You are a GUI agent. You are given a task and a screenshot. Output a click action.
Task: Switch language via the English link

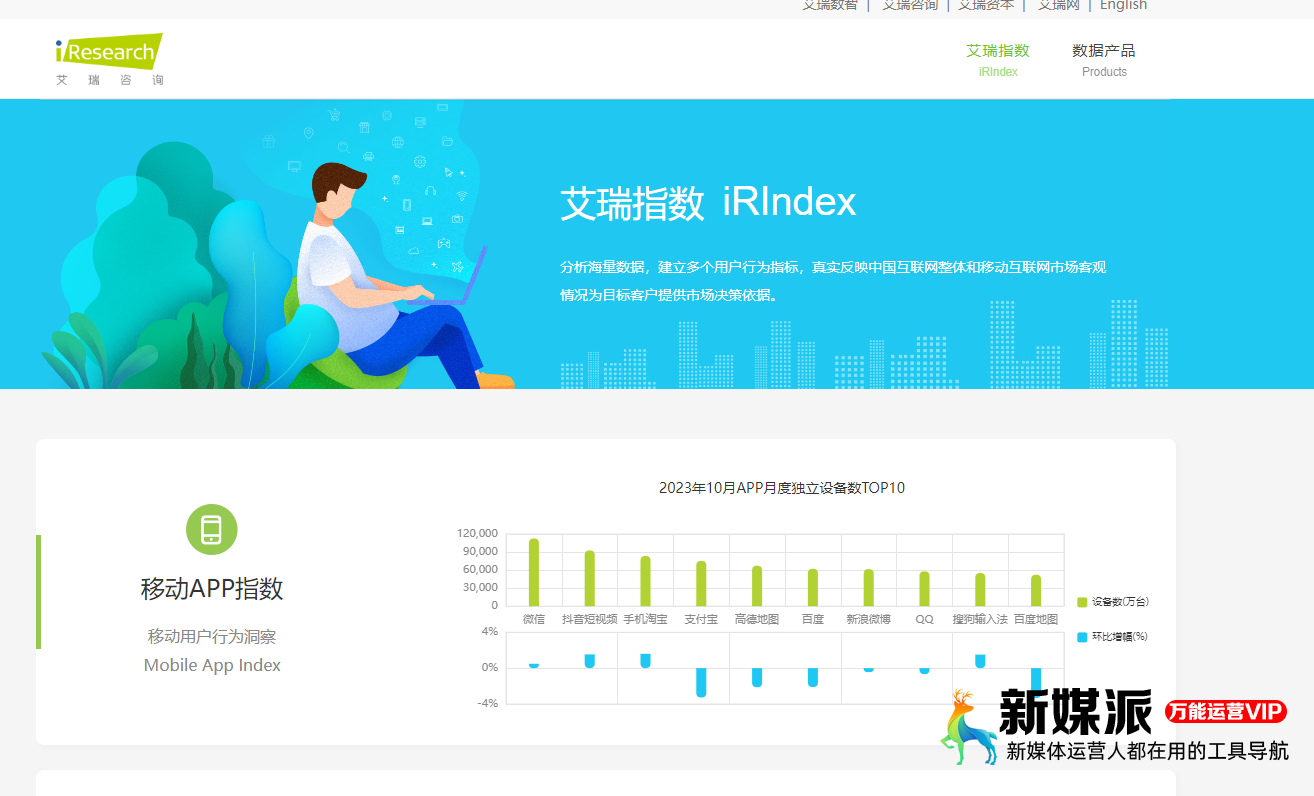click(x=1123, y=5)
